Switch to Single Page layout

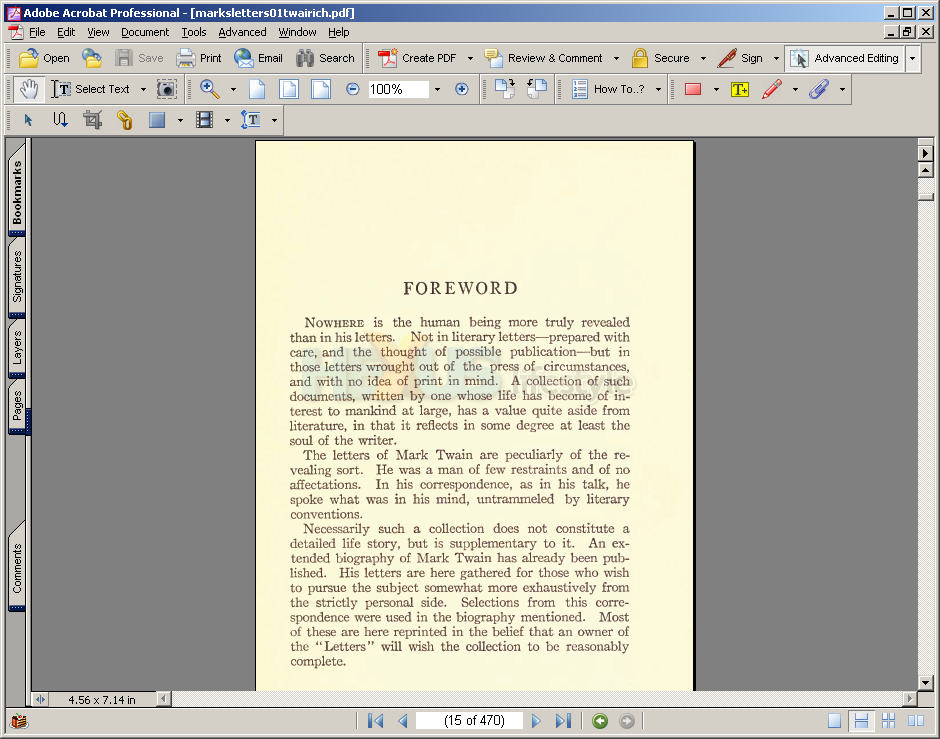834,720
